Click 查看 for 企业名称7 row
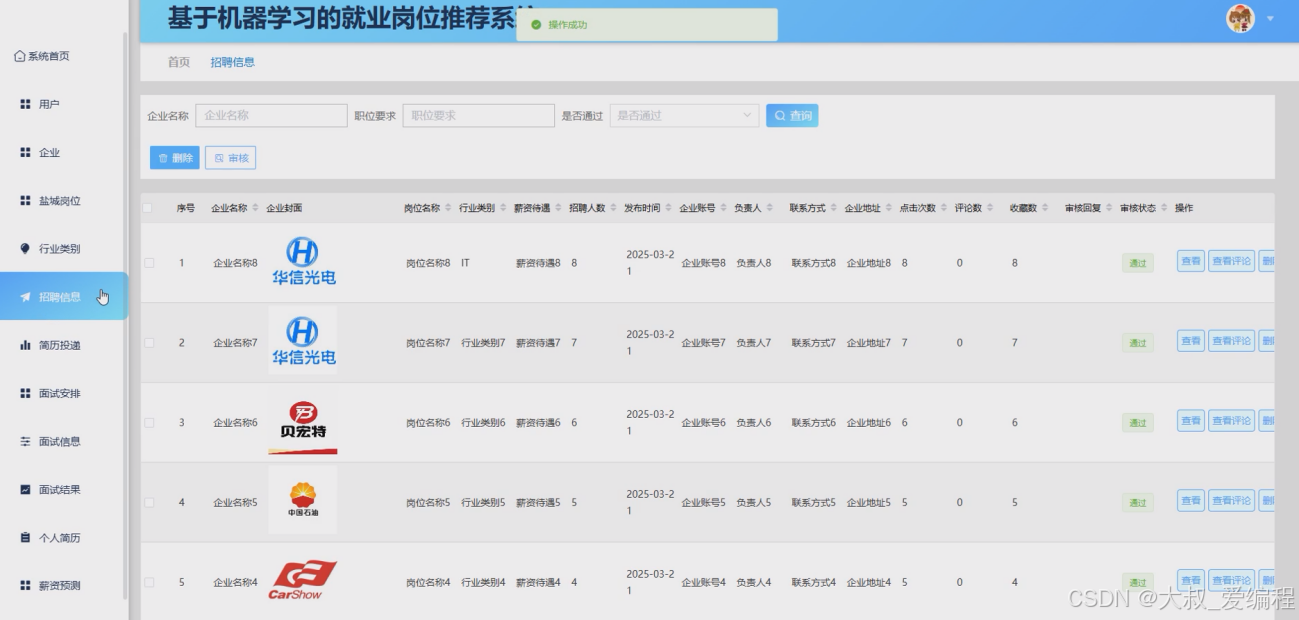This screenshot has height=620, width=1299. [x=1191, y=341]
